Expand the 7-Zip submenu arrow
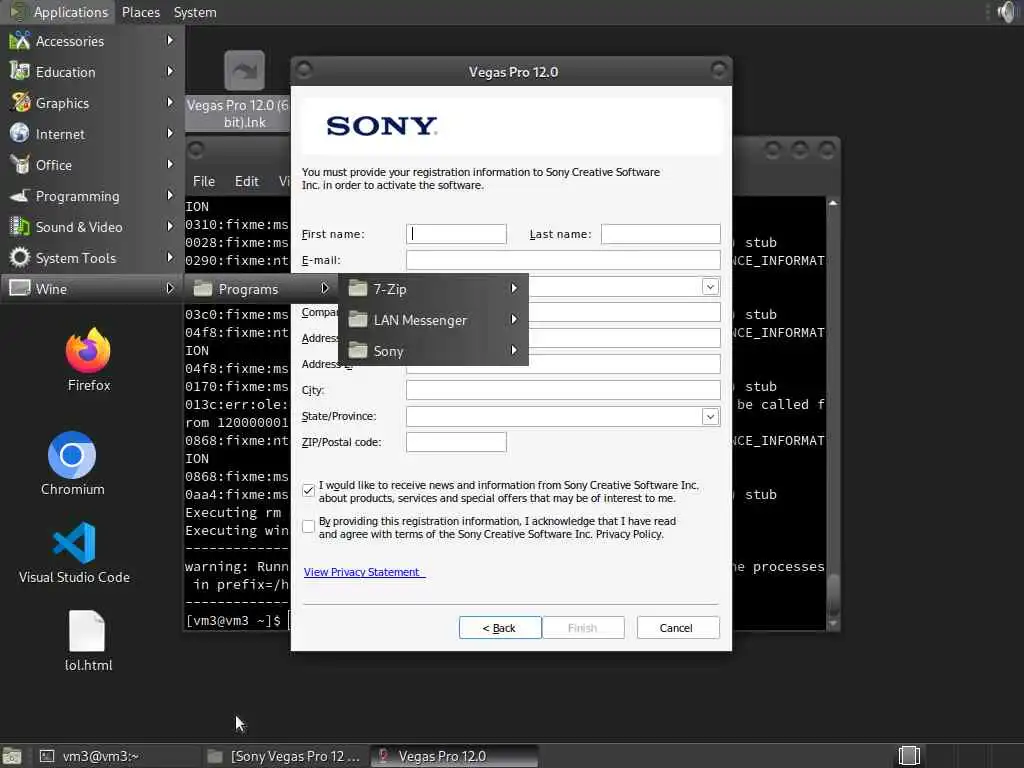This screenshot has height=768, width=1024. click(514, 288)
